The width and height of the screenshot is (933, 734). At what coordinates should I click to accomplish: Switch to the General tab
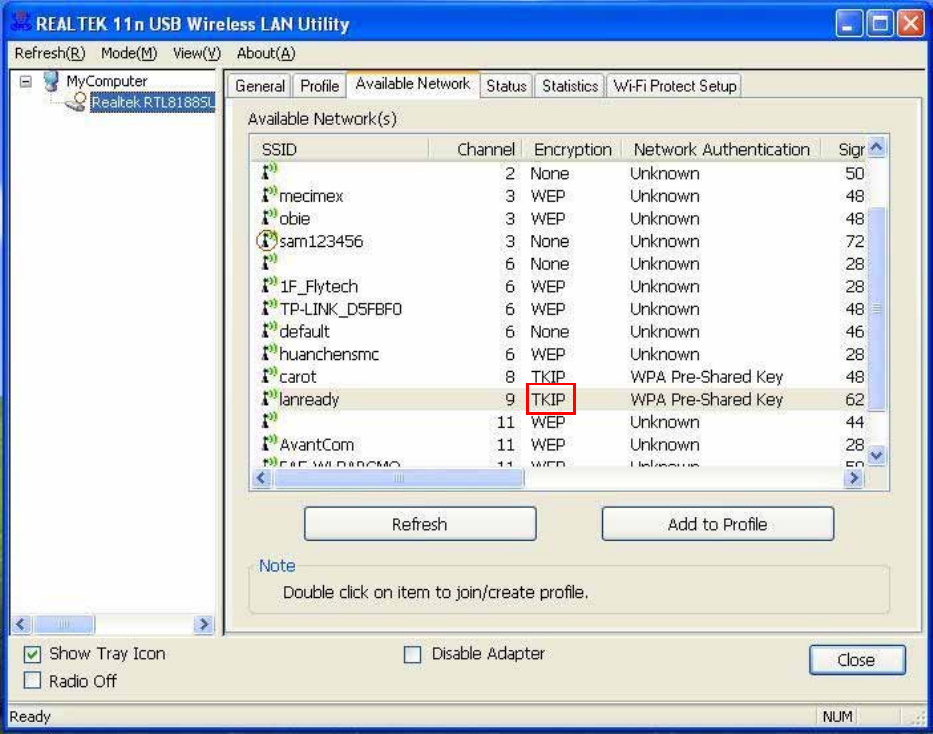260,86
